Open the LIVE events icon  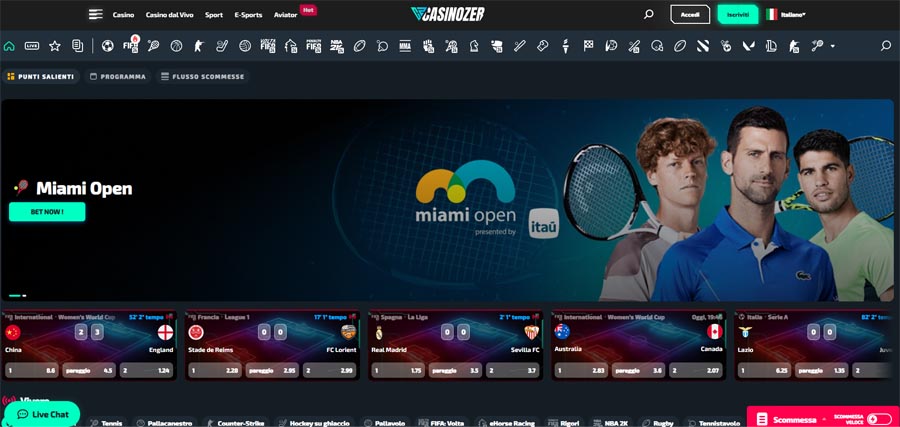[32, 46]
